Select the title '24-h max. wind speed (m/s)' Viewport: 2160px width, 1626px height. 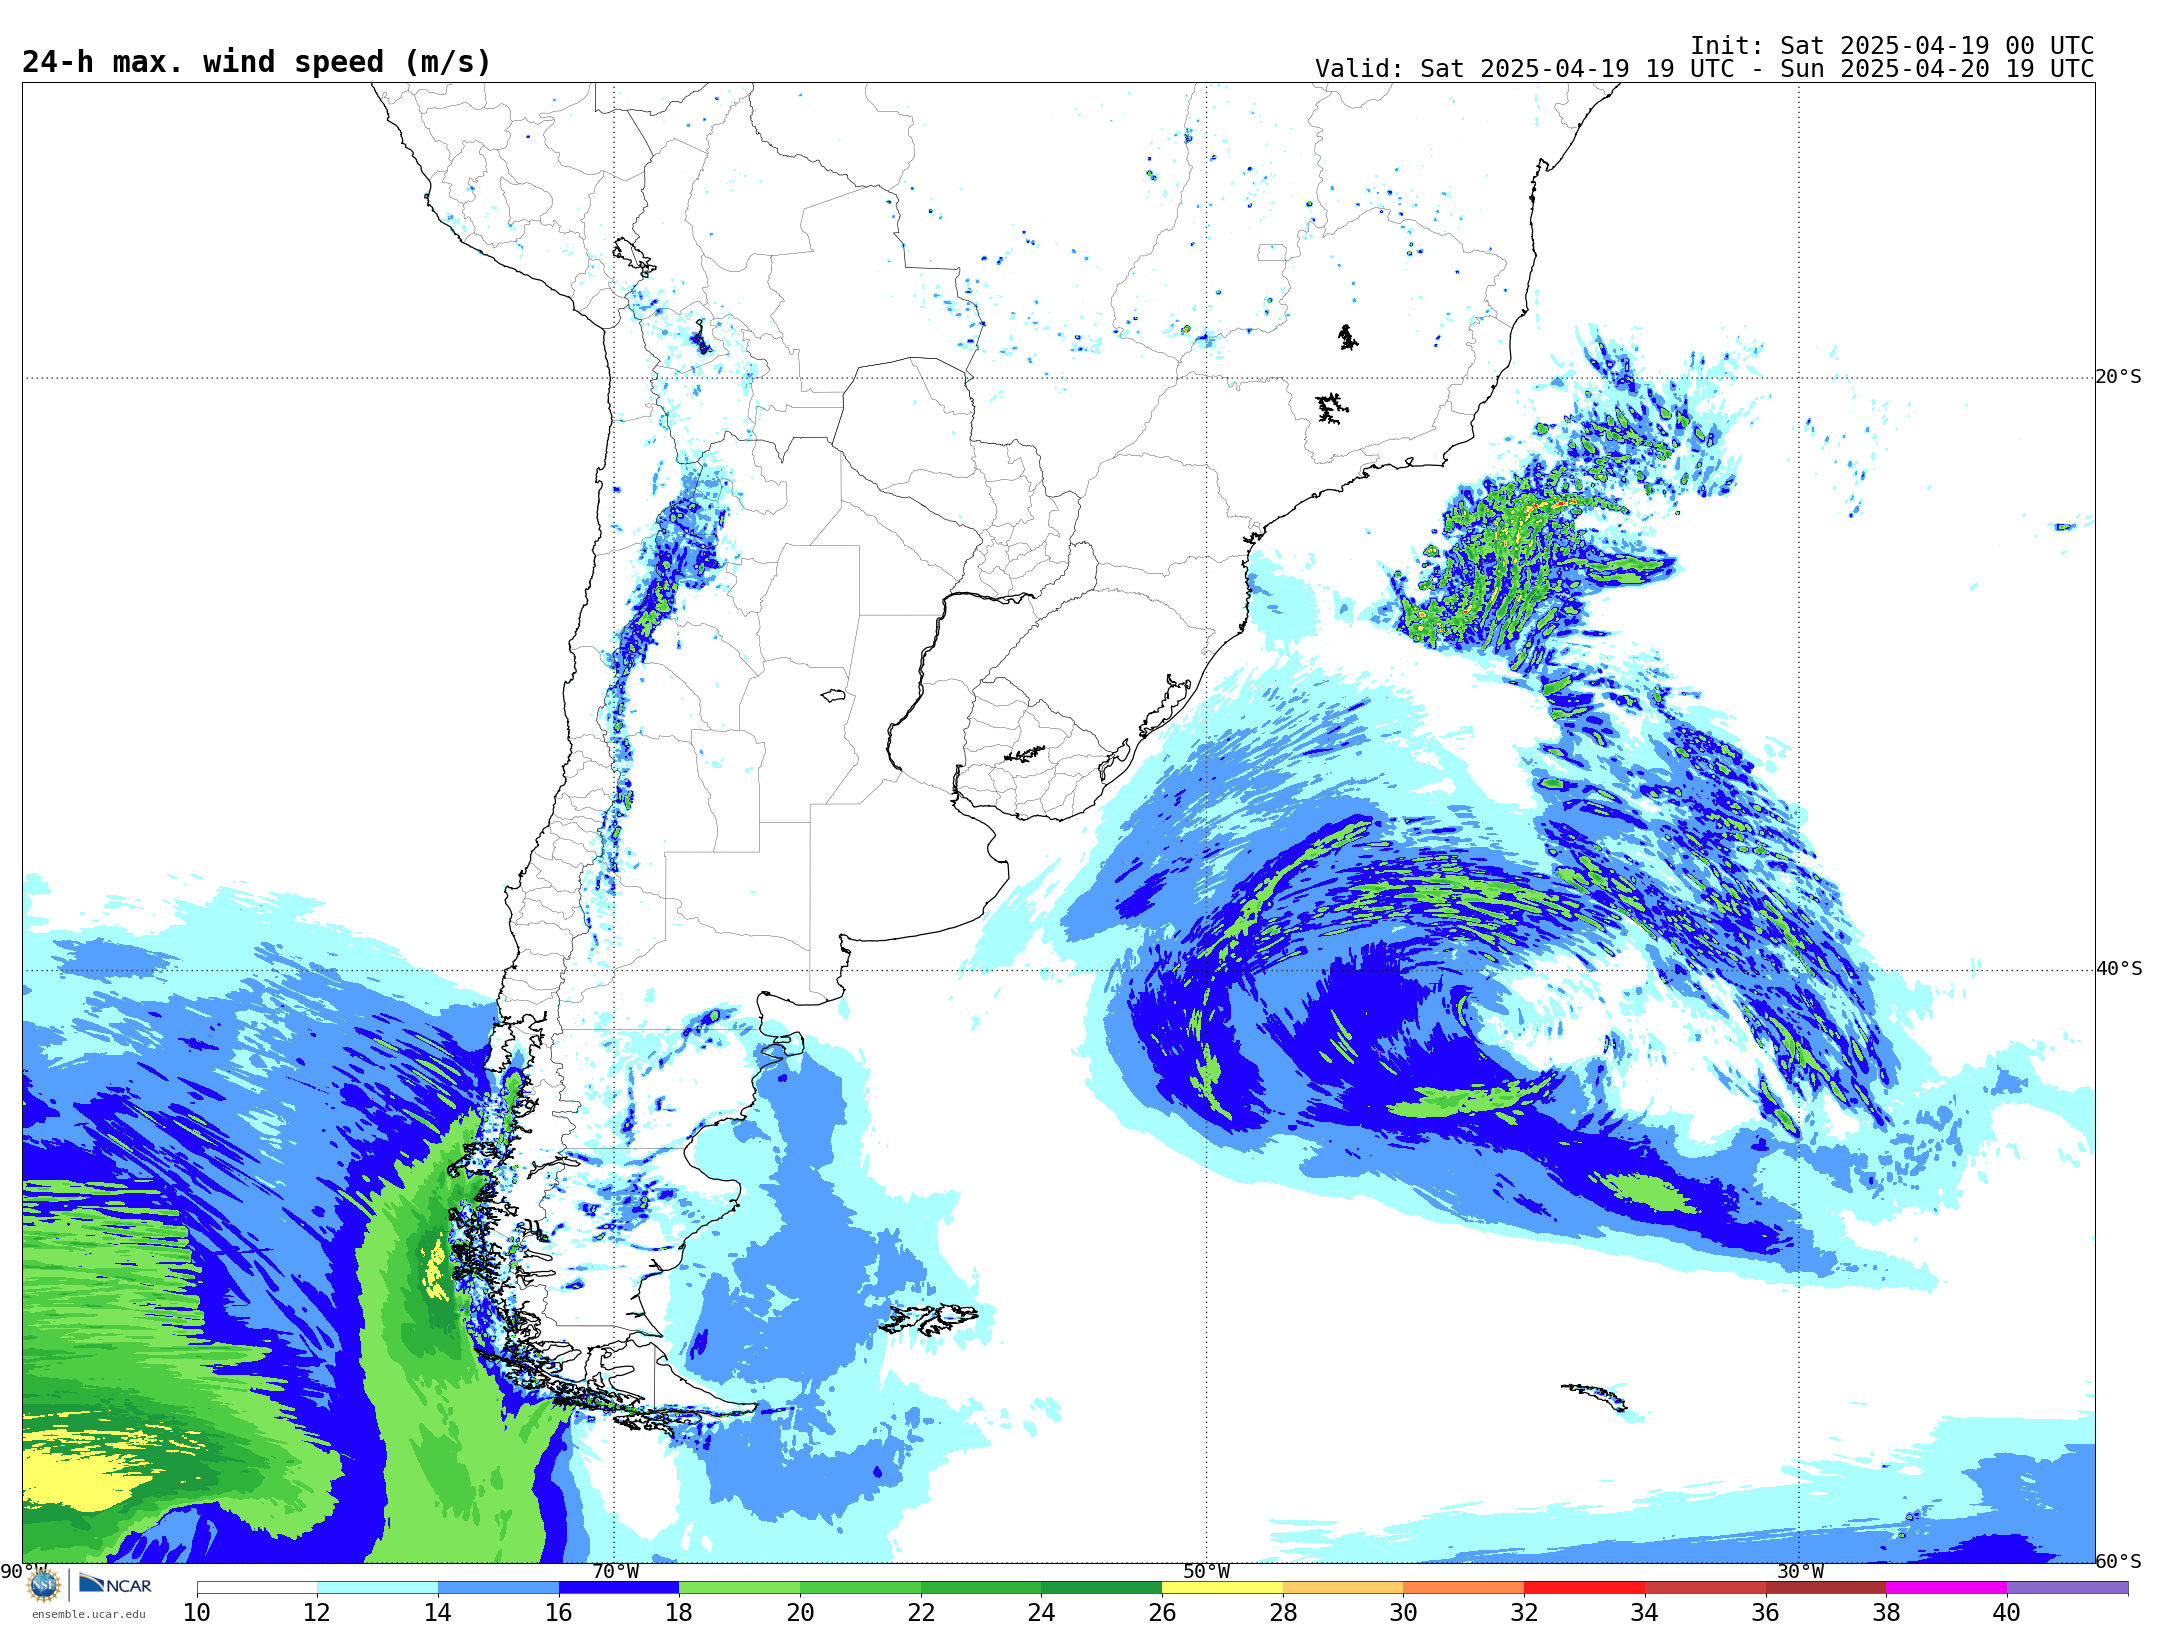point(257,62)
